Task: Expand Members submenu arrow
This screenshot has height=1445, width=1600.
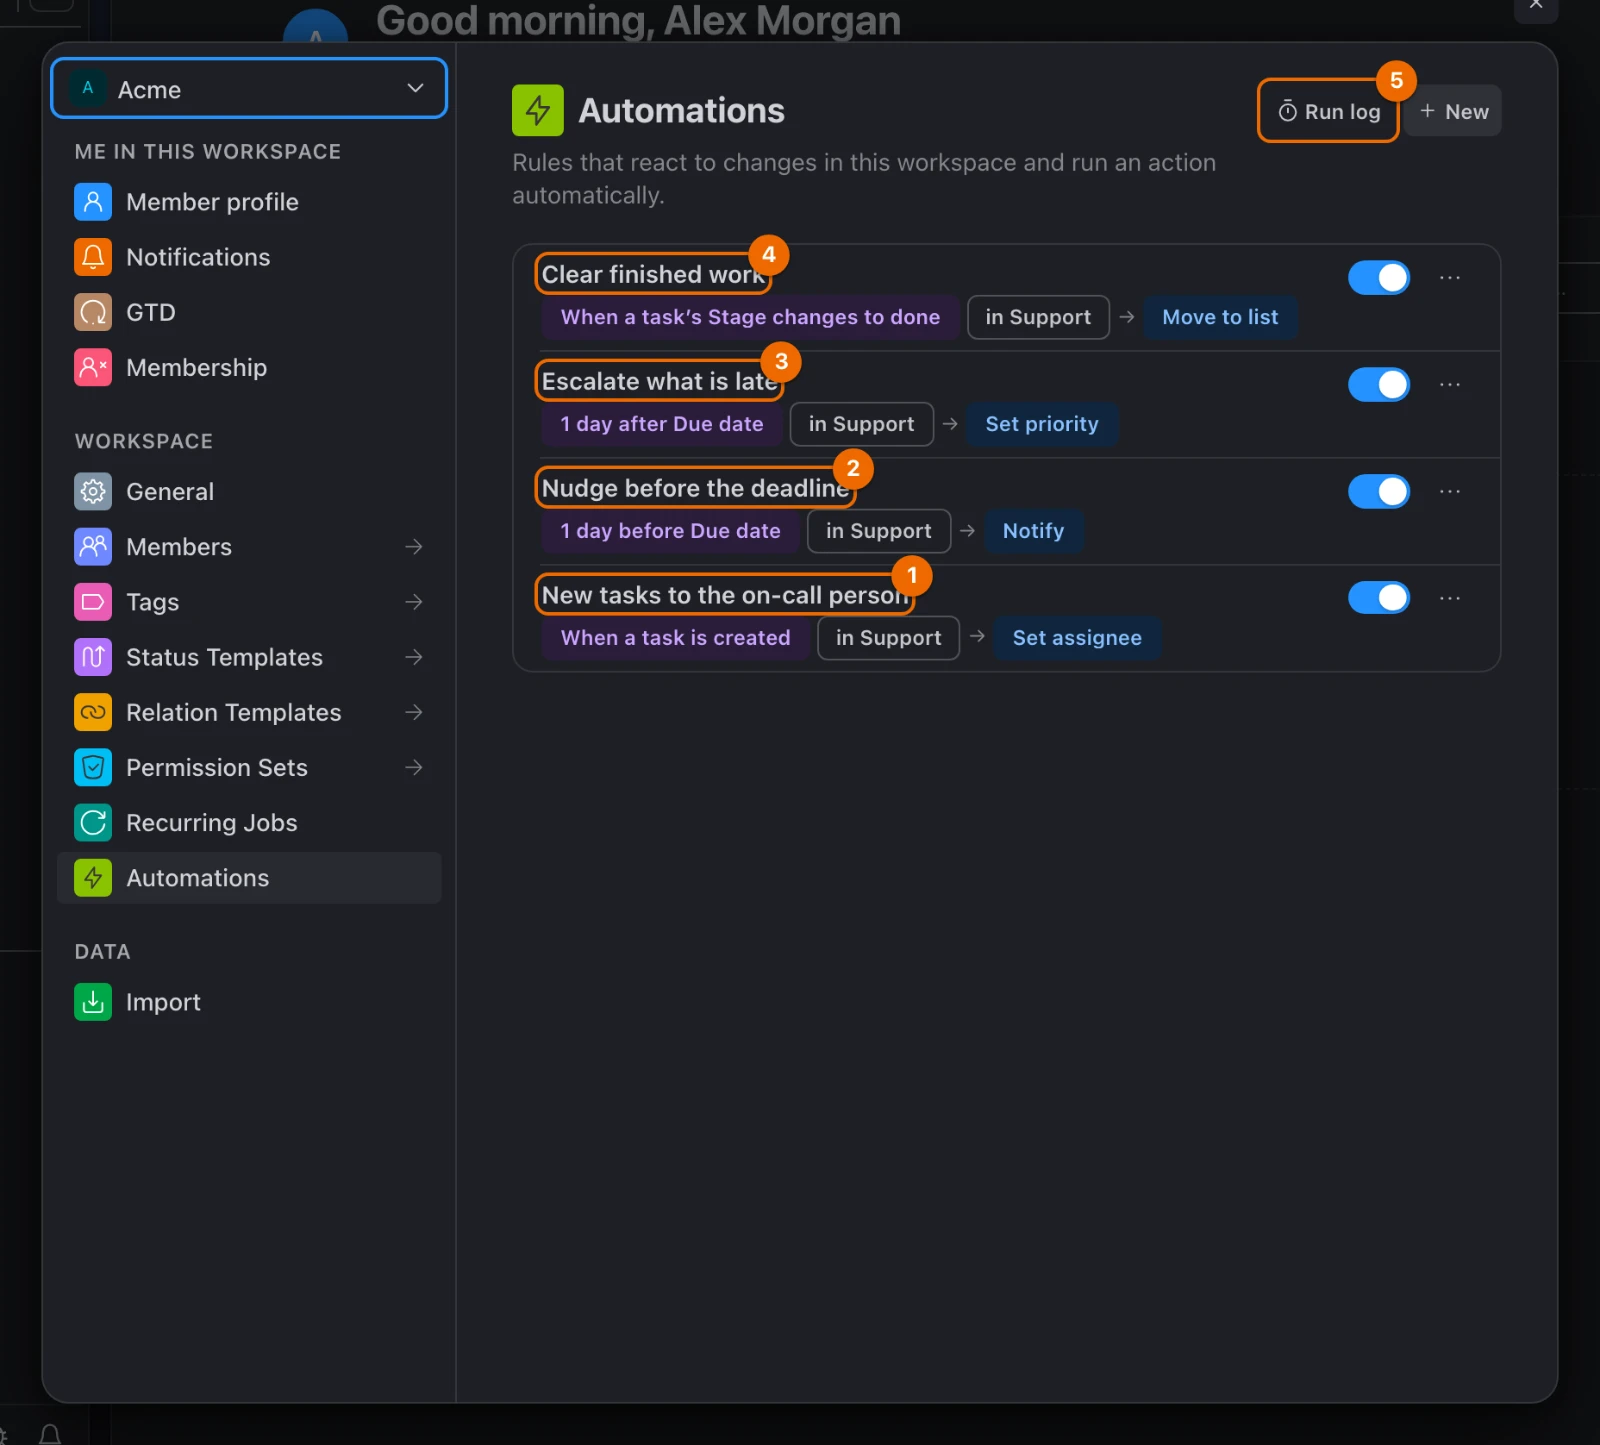Action: (x=413, y=546)
